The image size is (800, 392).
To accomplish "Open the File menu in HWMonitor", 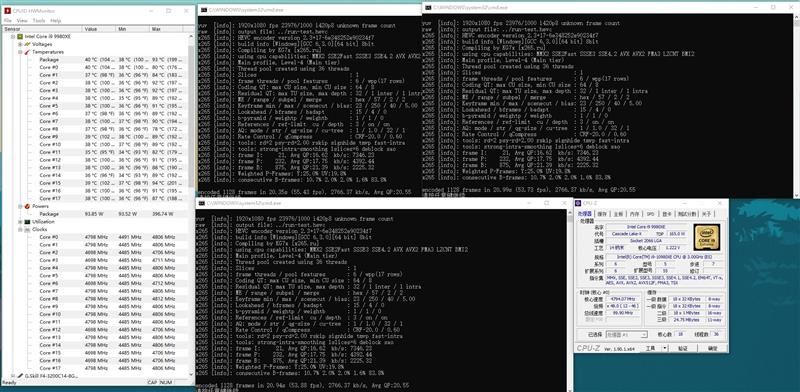I will click(8, 20).
